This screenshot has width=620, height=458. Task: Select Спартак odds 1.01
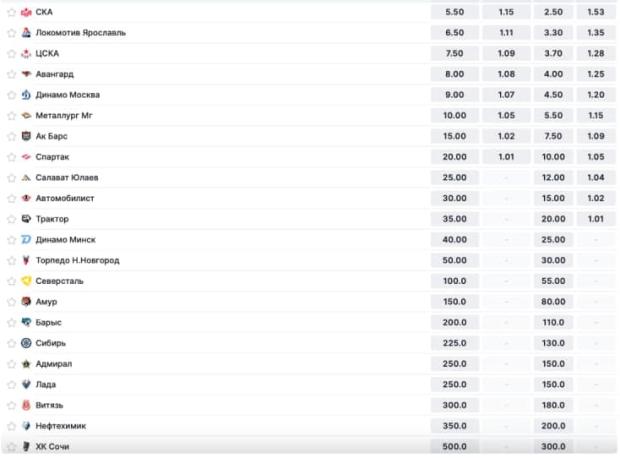point(506,157)
